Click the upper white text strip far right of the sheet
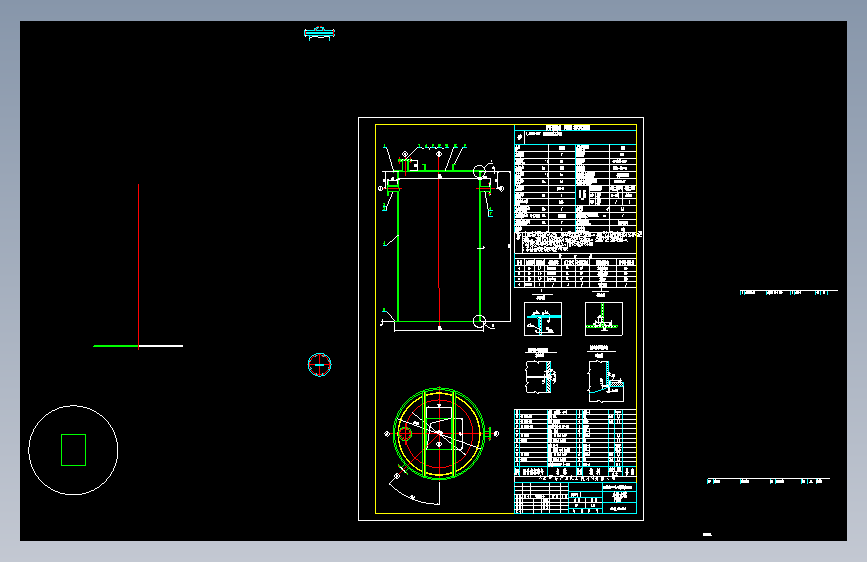Image resolution: width=867 pixels, height=562 pixels. point(788,292)
